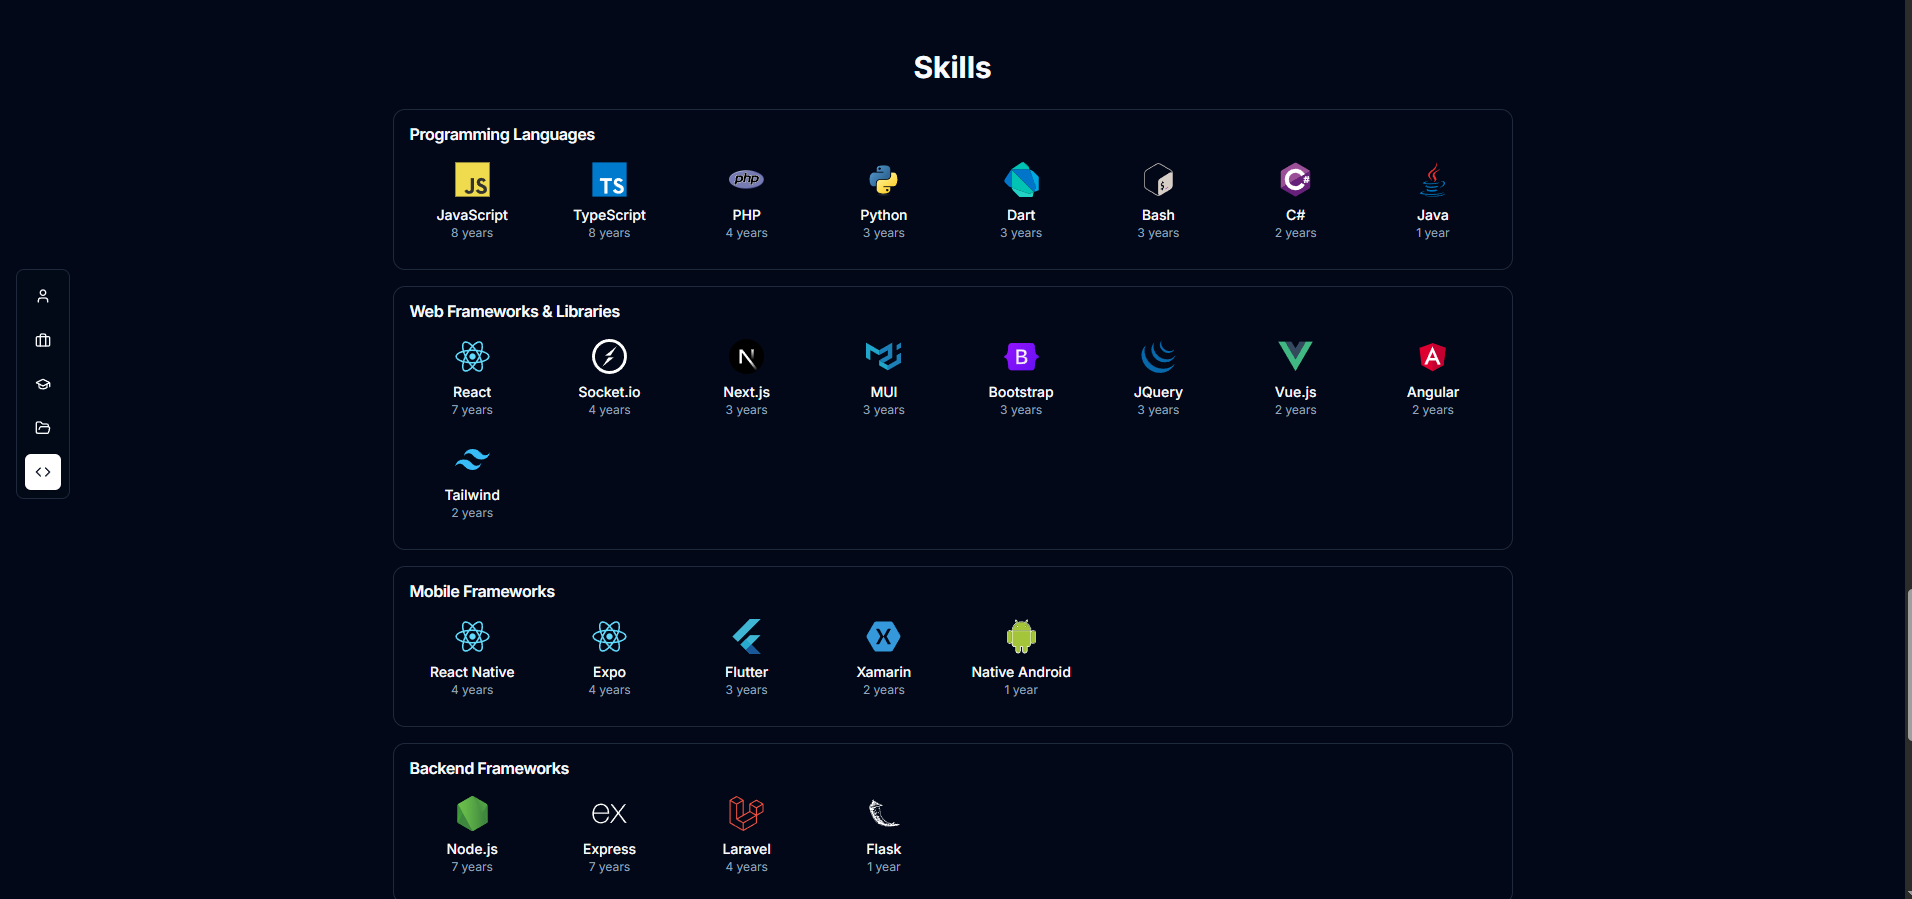Click the TypeScript label text
Screen dimensions: 1912x899
(x=609, y=215)
